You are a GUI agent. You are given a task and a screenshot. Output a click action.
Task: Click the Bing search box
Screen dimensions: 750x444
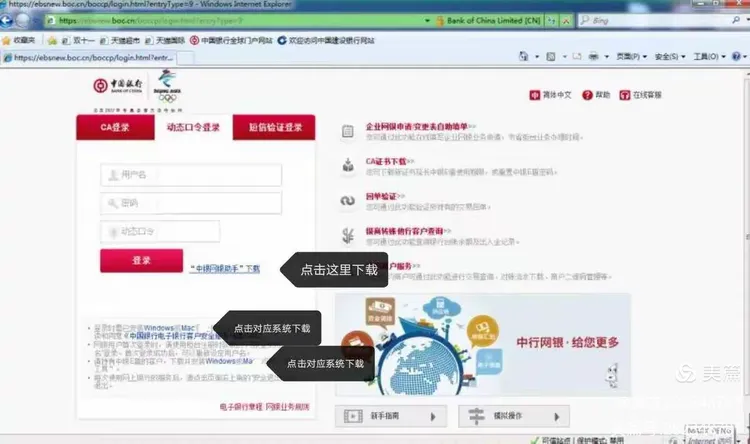click(x=654, y=20)
